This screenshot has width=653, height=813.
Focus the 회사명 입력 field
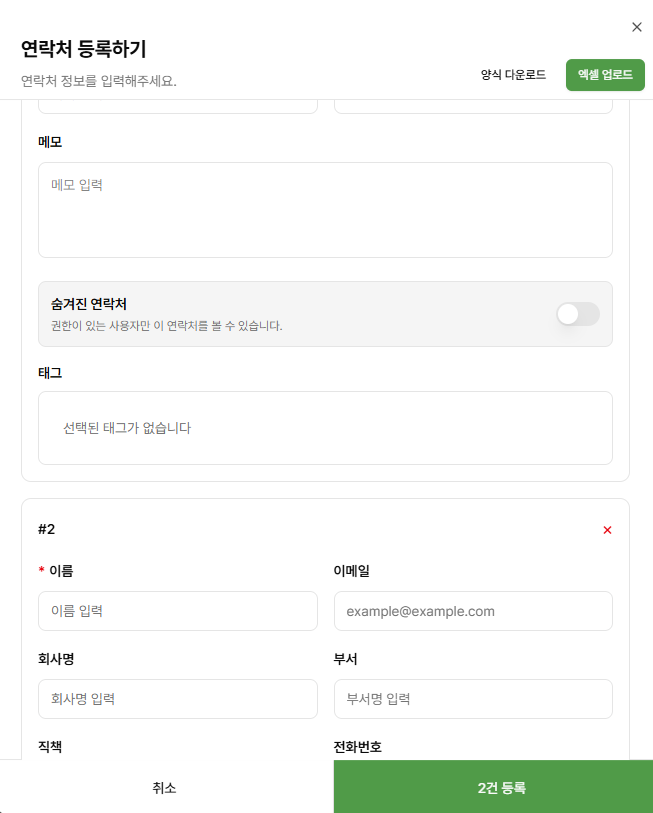click(178, 699)
